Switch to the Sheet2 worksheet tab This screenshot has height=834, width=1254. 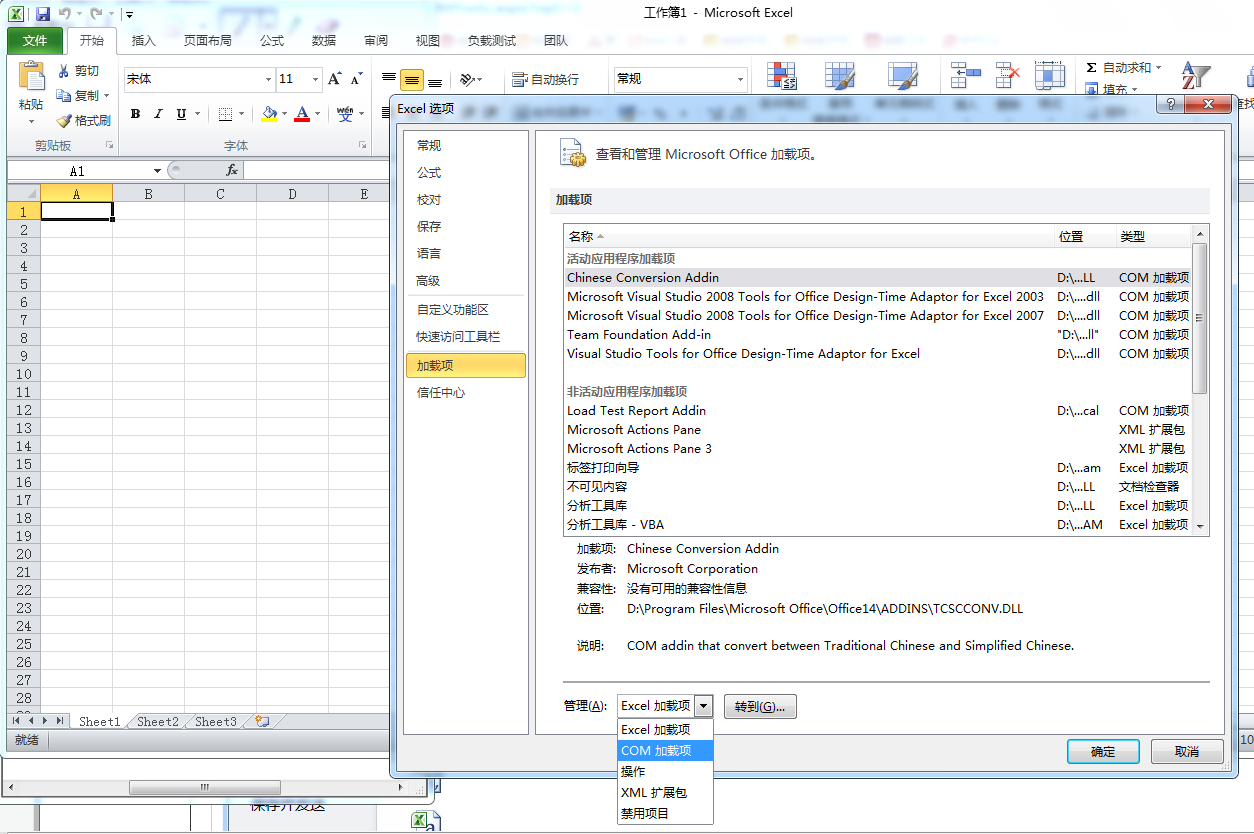(158, 721)
